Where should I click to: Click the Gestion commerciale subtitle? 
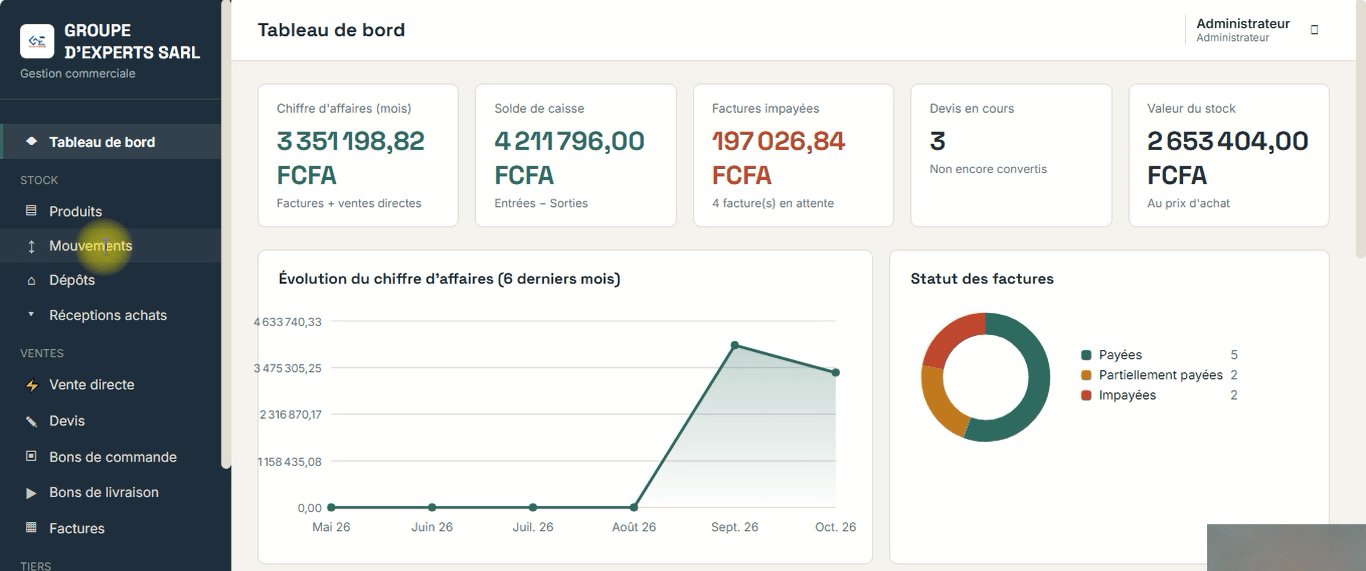coord(78,74)
